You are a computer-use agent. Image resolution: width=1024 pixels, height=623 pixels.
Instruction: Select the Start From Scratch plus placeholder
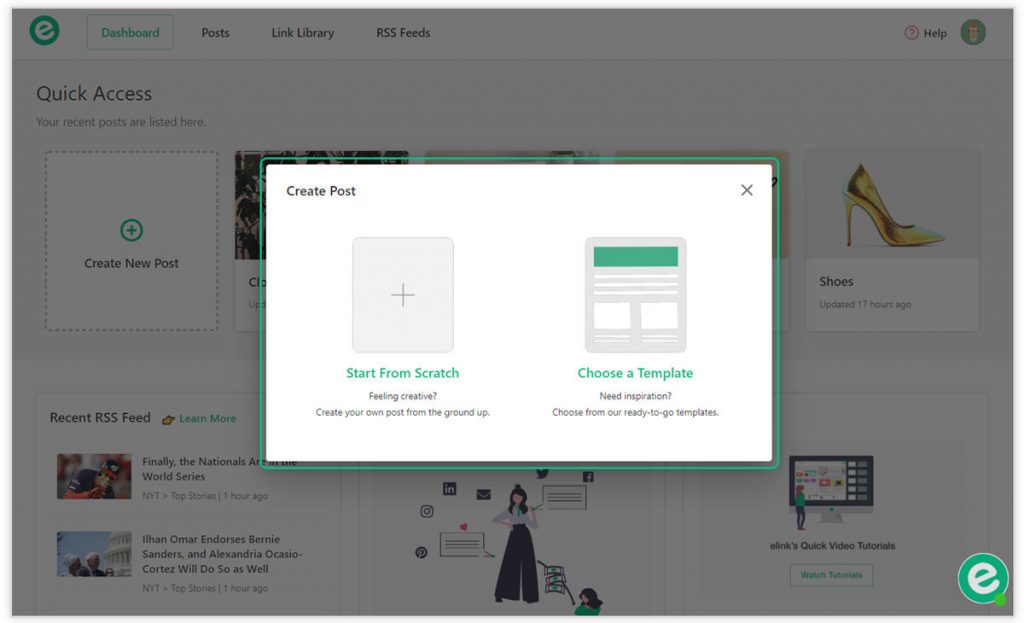(402, 295)
